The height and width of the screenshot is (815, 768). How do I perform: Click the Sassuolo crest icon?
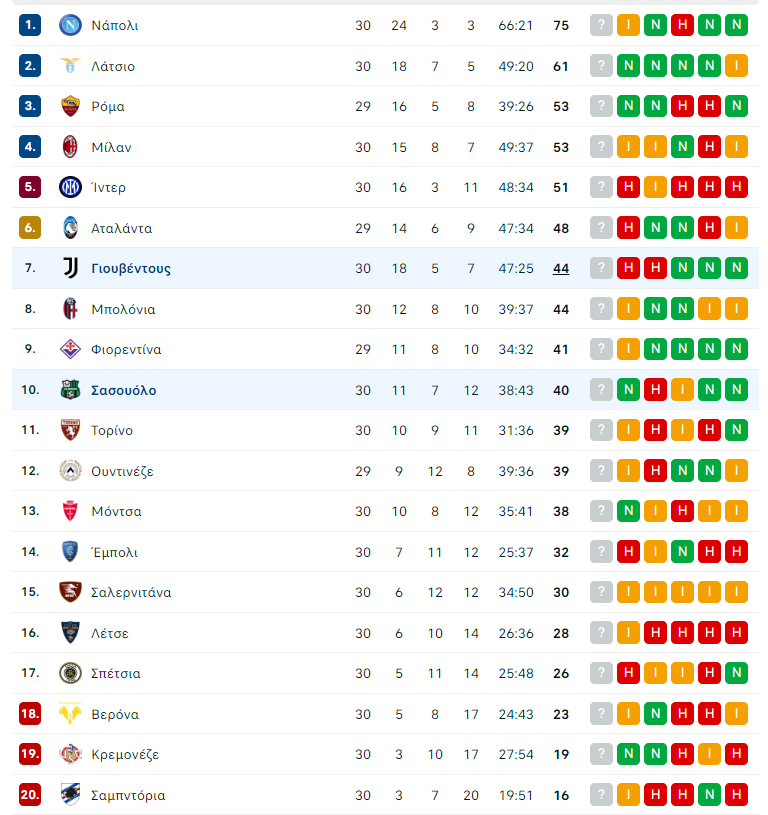(x=70, y=390)
